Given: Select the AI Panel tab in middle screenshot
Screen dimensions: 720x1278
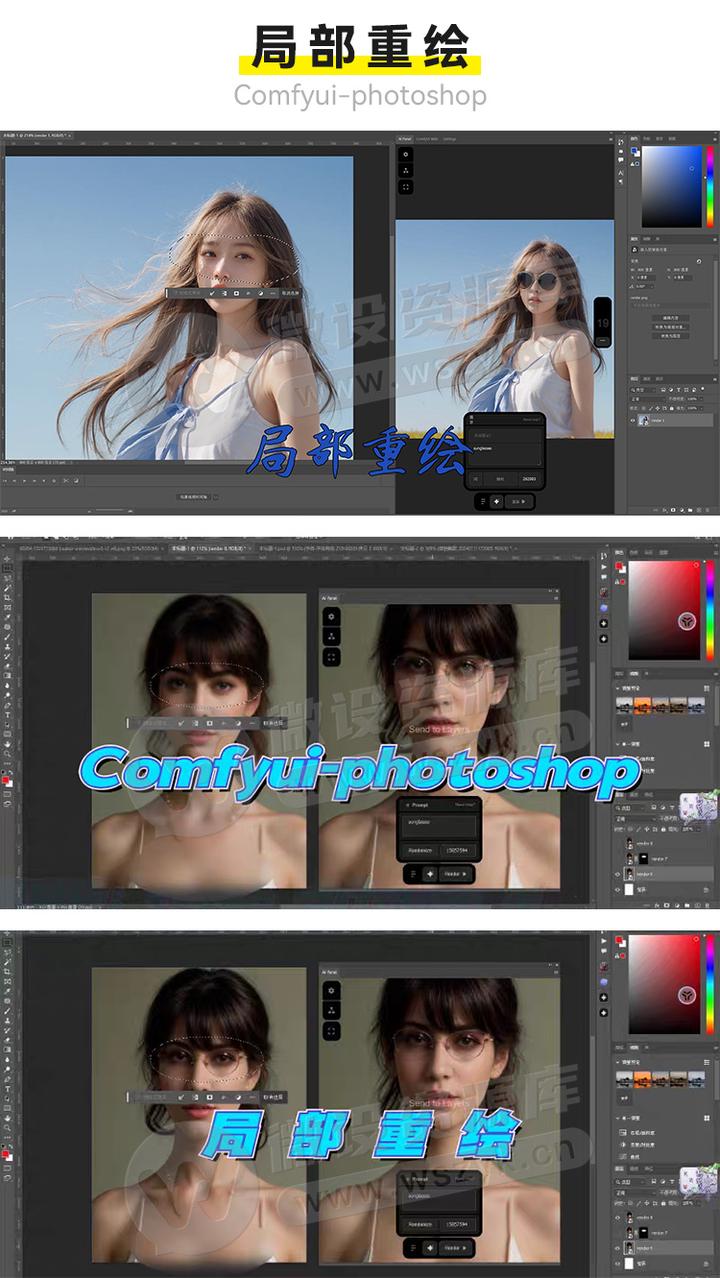Looking at the screenshot, I should (x=329, y=597).
